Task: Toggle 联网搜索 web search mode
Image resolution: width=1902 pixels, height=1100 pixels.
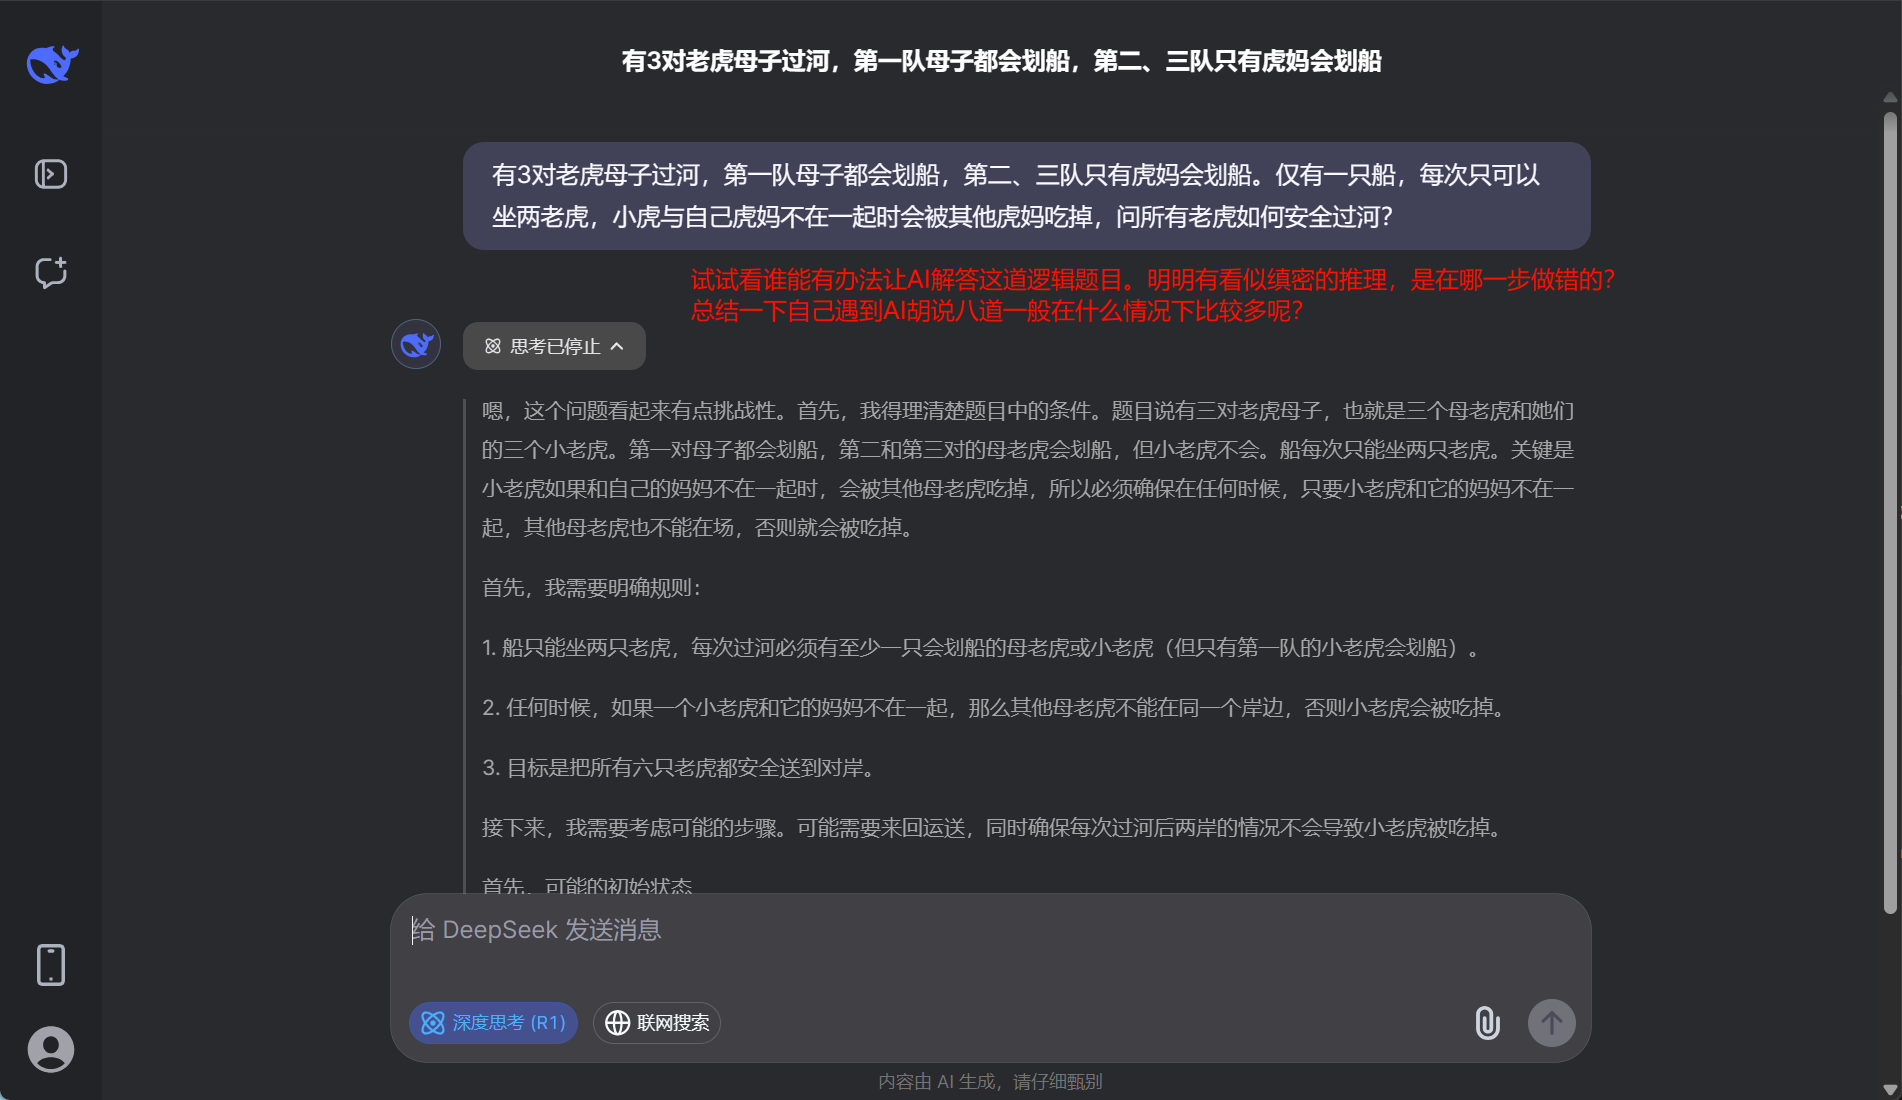Action: click(x=657, y=1023)
